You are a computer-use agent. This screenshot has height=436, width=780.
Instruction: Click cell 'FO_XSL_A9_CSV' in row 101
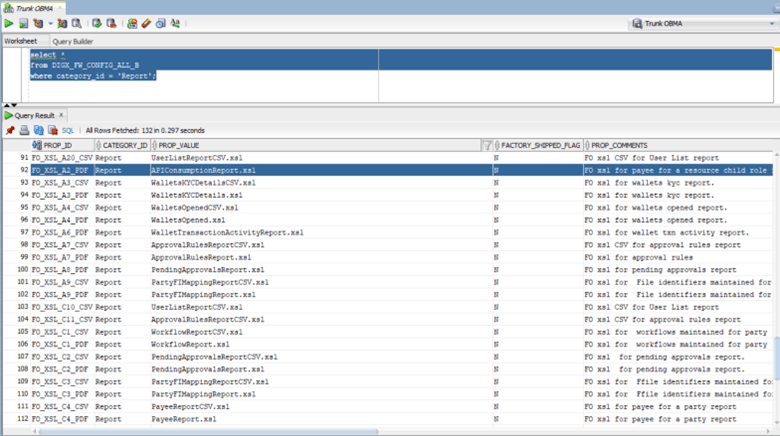pyautogui.click(x=60, y=282)
